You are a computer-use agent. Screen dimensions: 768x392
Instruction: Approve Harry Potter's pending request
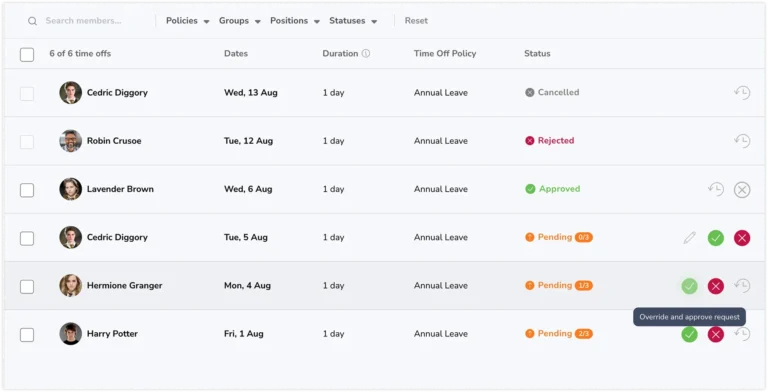point(689,335)
